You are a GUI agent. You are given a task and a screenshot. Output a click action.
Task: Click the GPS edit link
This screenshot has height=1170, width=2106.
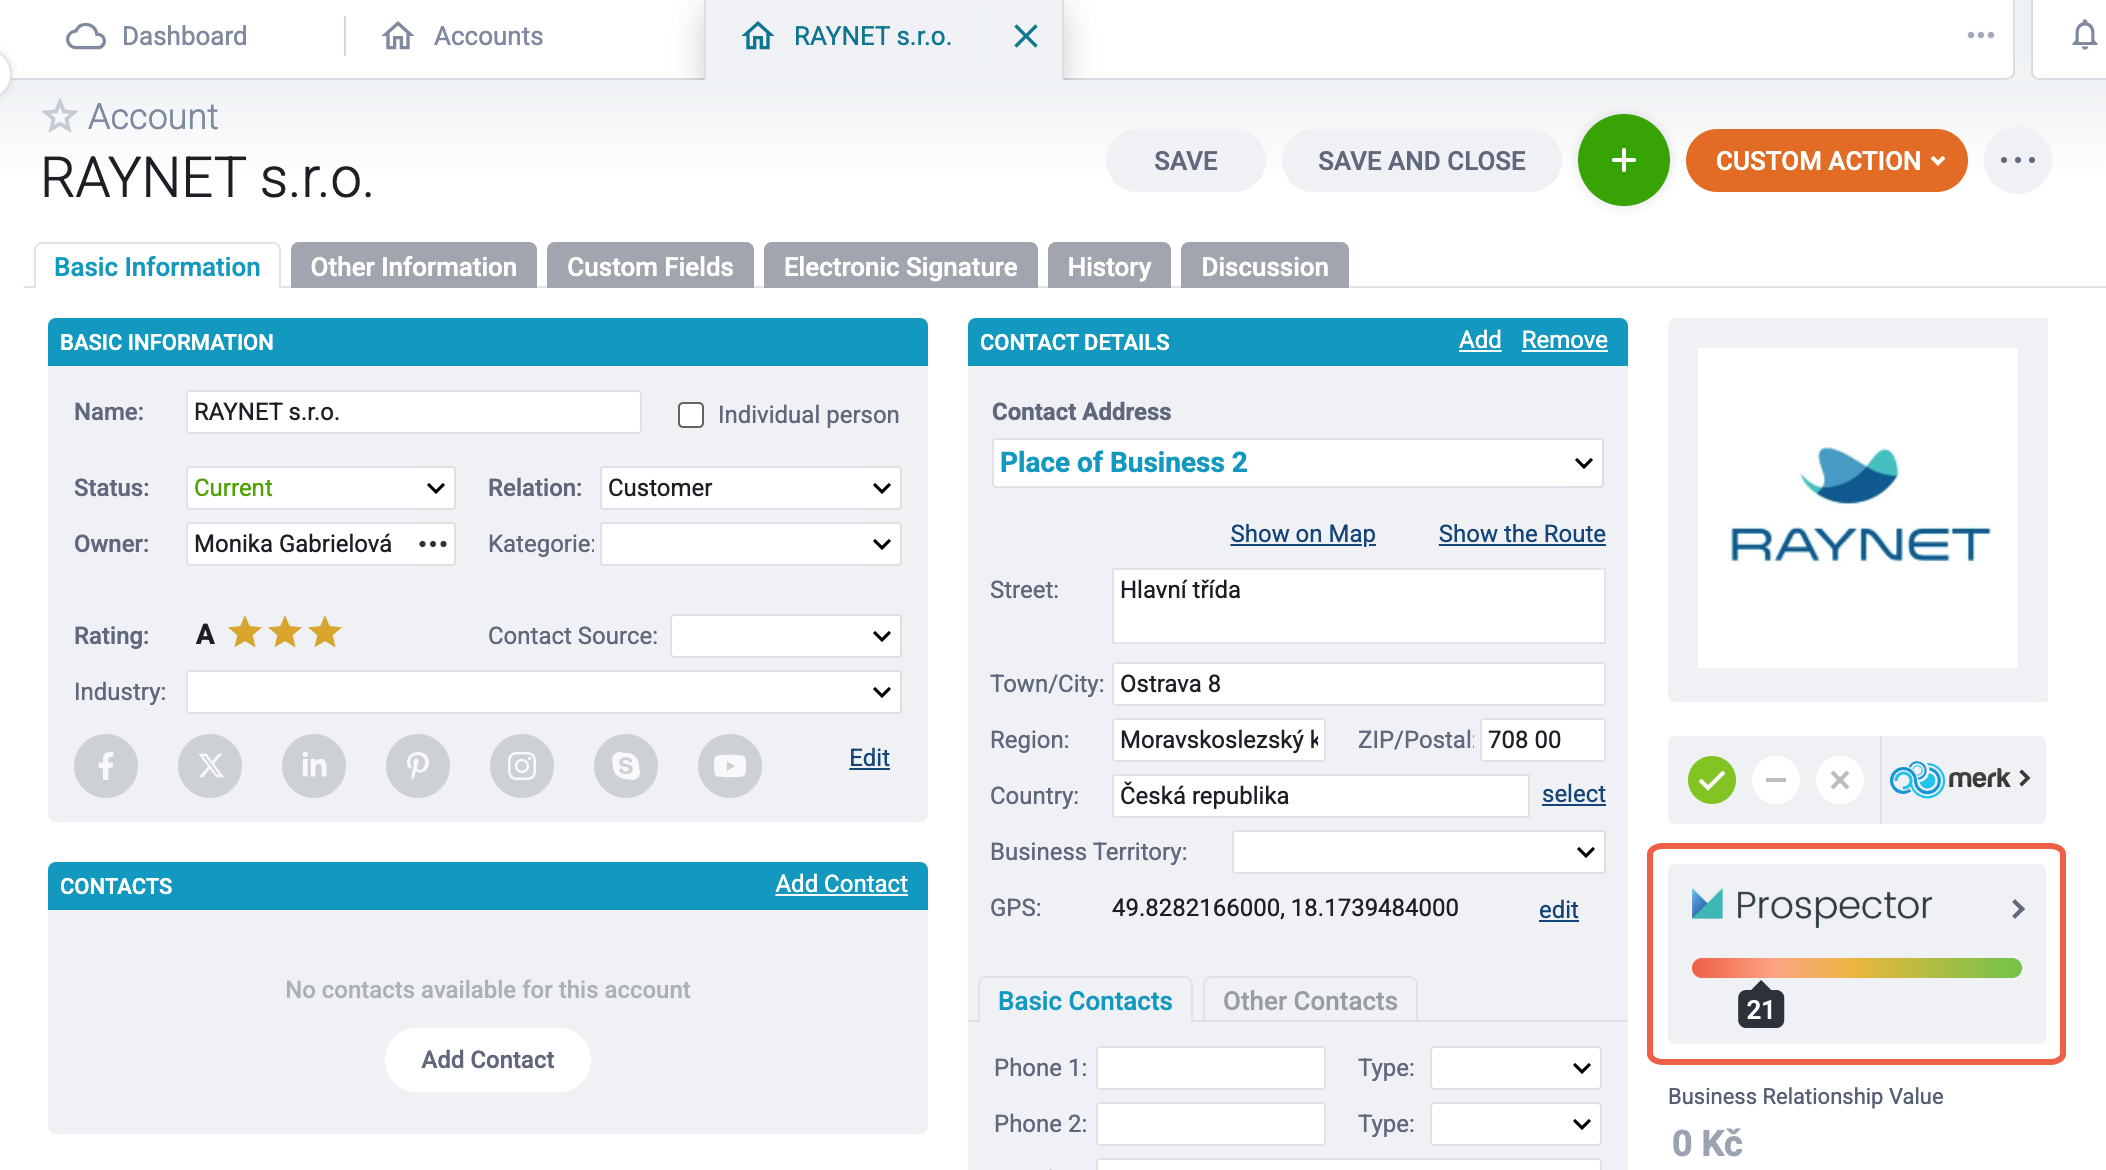coord(1559,910)
